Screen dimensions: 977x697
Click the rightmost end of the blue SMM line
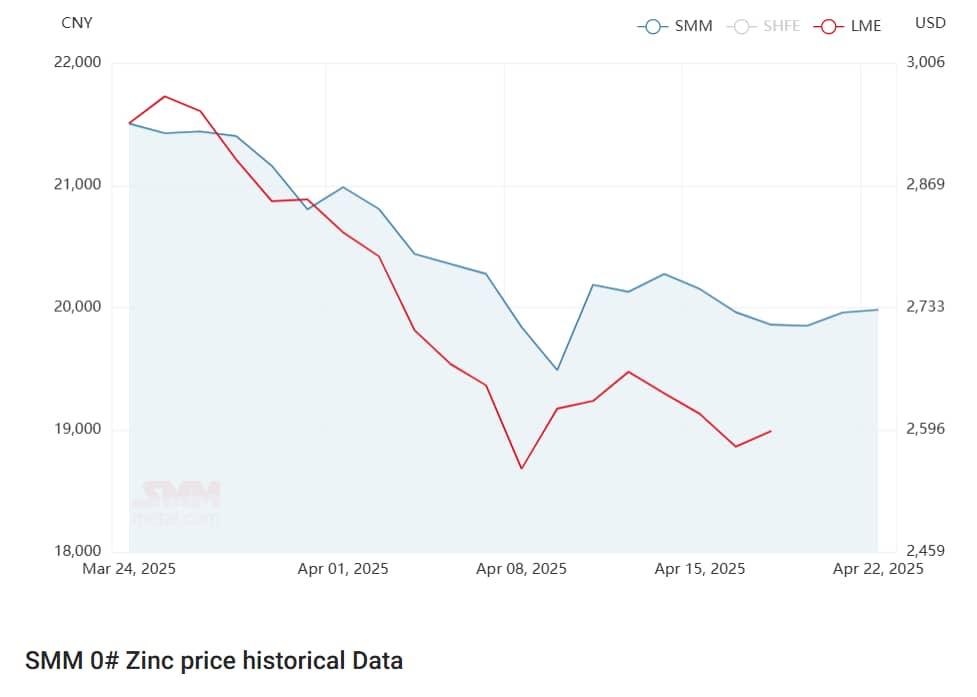point(878,310)
